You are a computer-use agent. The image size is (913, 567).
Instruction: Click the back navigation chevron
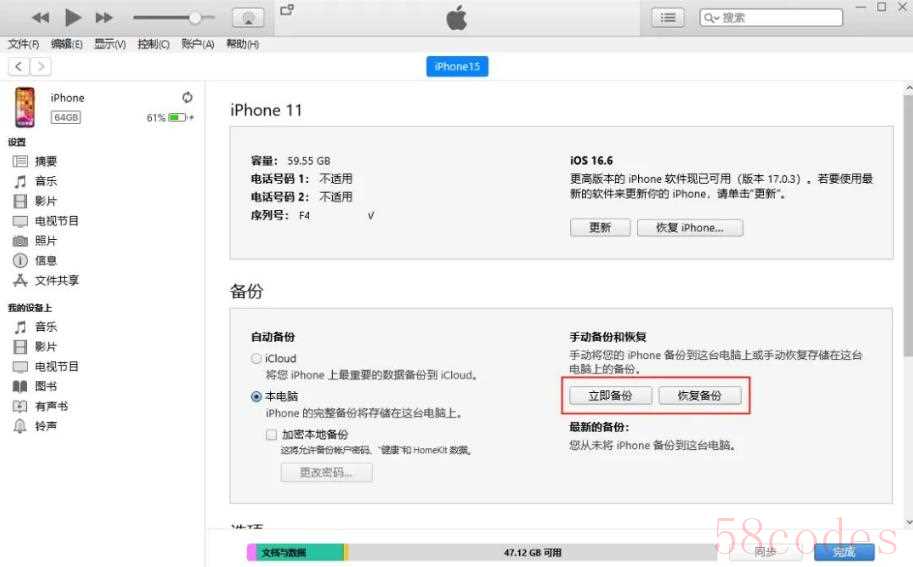19,66
